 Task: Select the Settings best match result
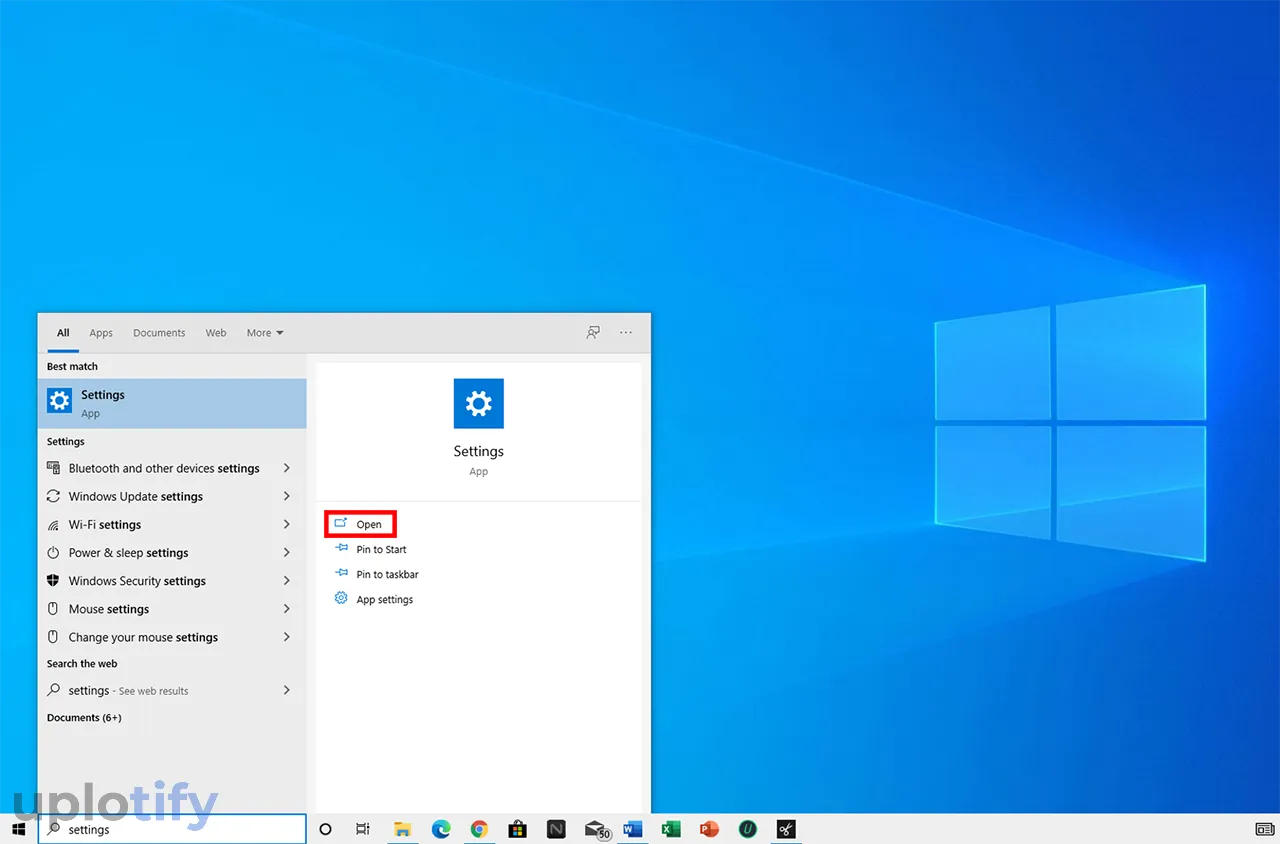pyautogui.click(x=172, y=403)
